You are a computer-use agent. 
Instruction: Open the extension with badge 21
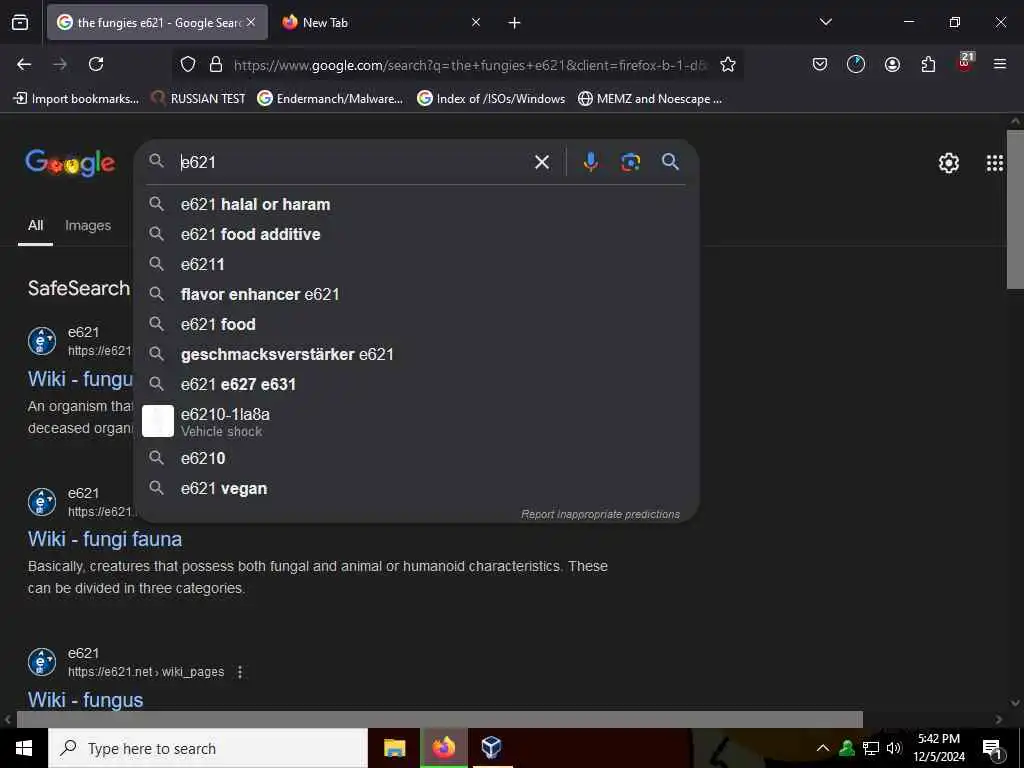point(965,63)
